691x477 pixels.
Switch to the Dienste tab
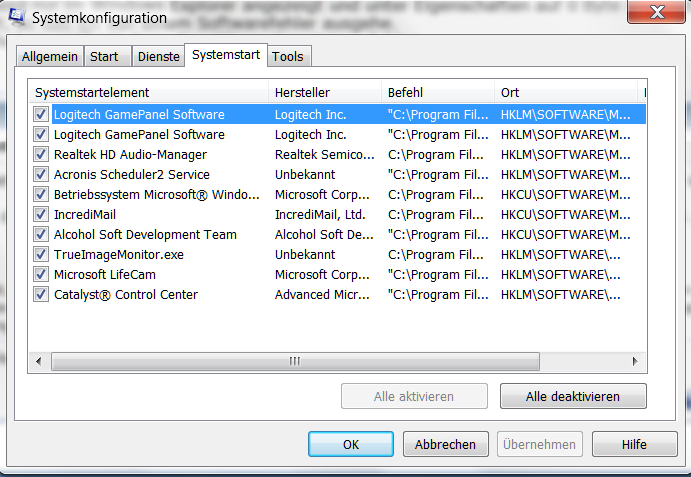click(159, 56)
